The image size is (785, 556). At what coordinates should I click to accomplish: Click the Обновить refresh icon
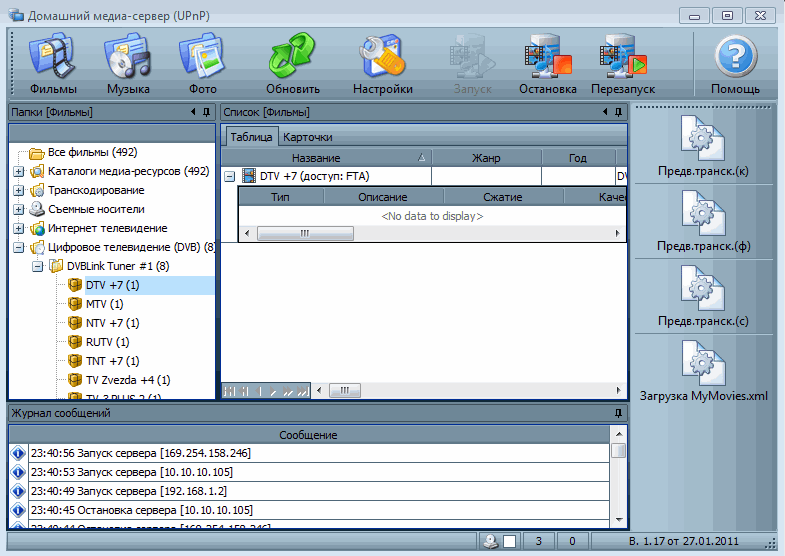click(x=293, y=64)
